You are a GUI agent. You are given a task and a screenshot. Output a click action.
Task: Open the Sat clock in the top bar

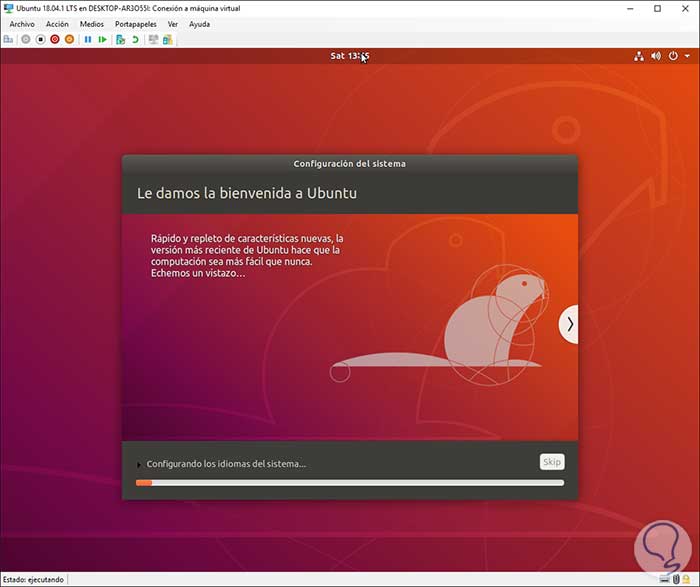pos(350,56)
